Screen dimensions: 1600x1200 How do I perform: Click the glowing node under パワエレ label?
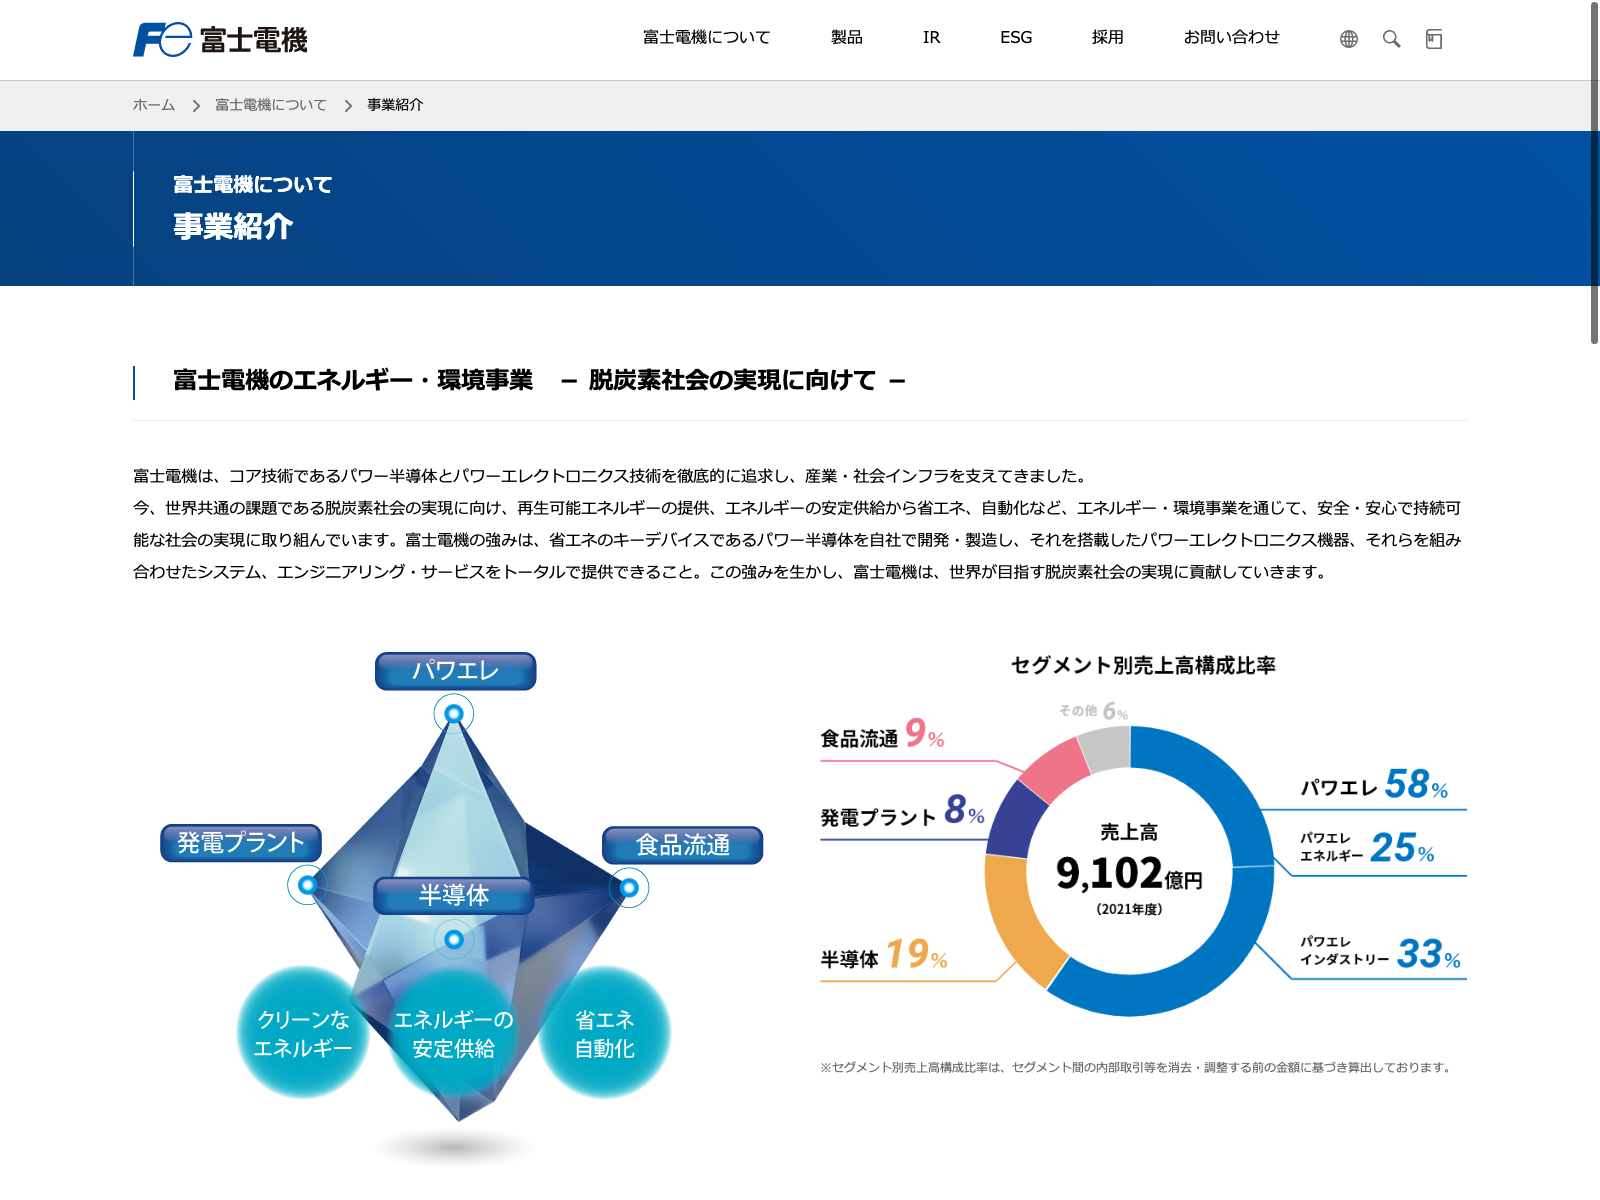[454, 714]
